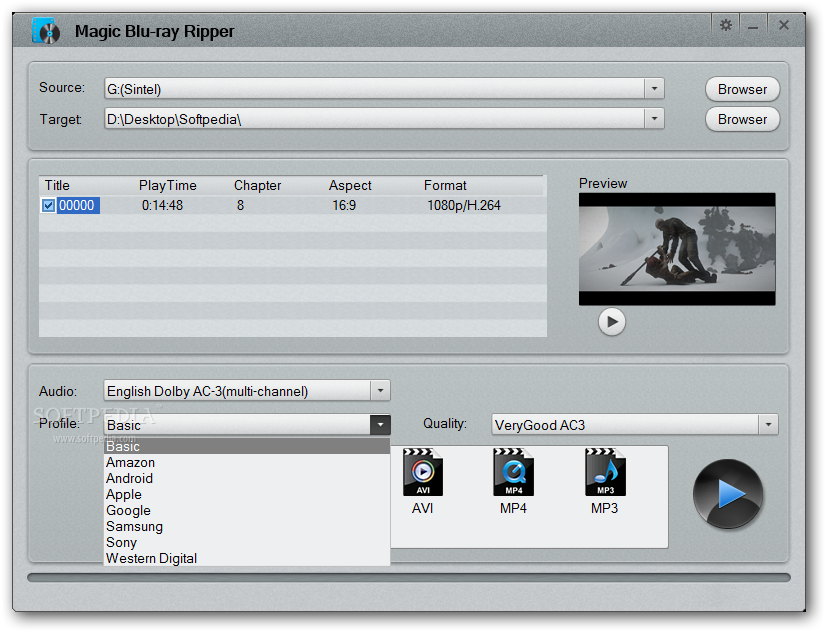826x632 pixels.
Task: Choose Western Digital in the profile list
Action: [247, 558]
